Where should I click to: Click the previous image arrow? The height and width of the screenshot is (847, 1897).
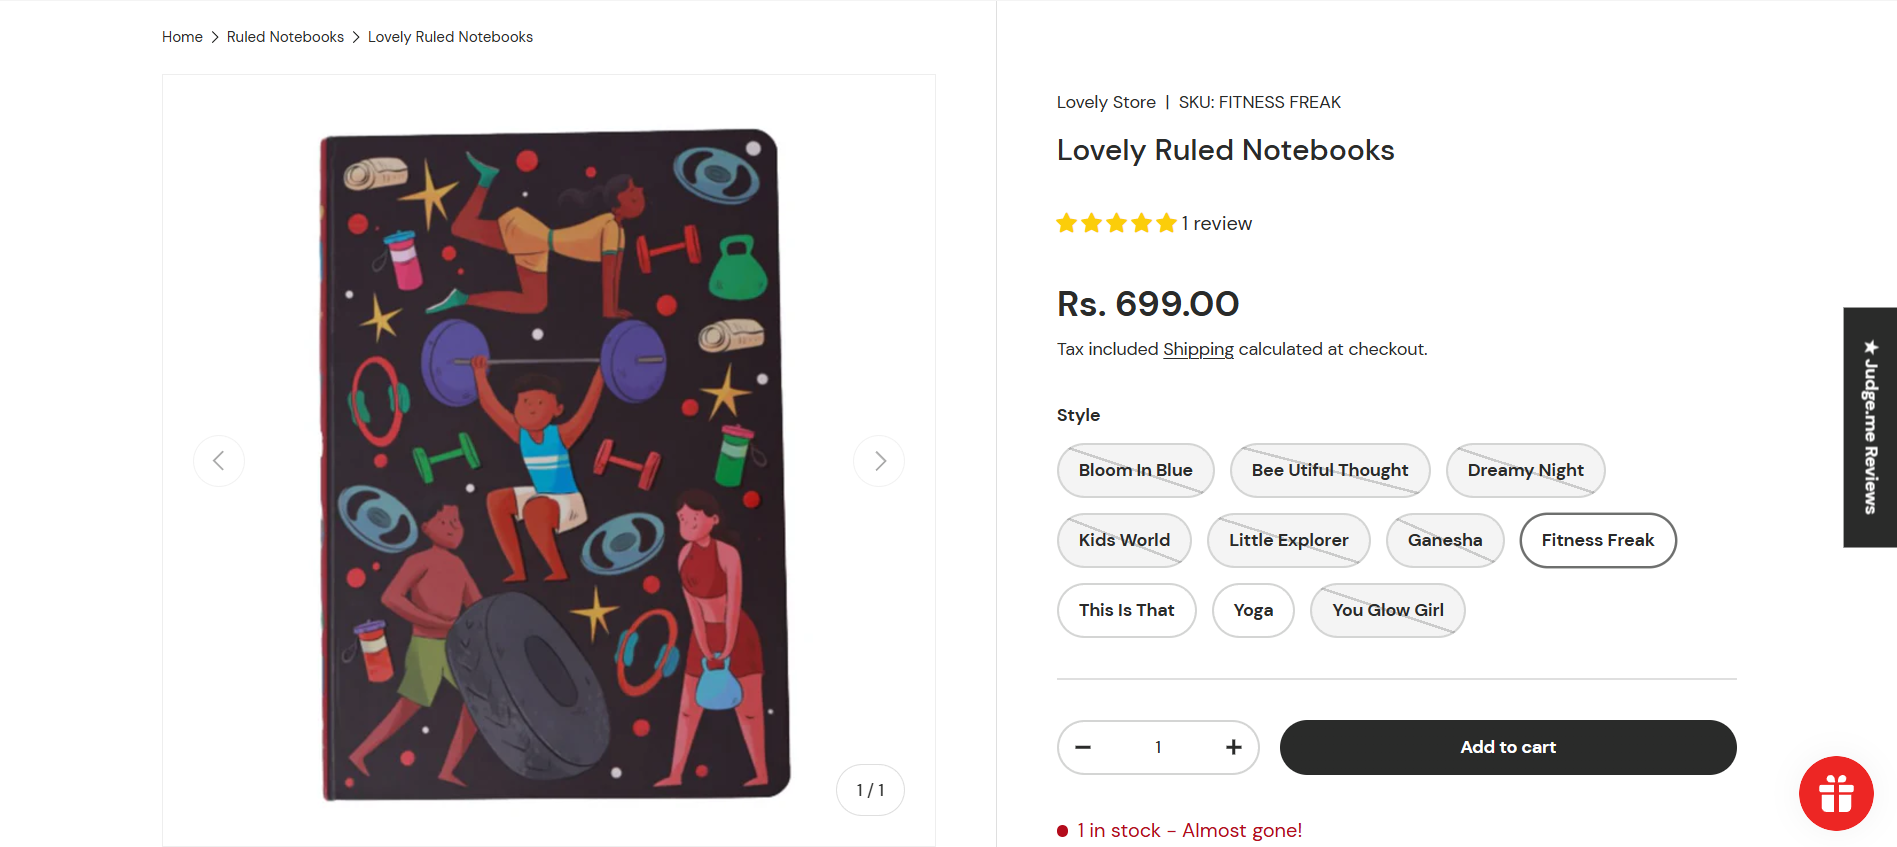[x=219, y=461]
